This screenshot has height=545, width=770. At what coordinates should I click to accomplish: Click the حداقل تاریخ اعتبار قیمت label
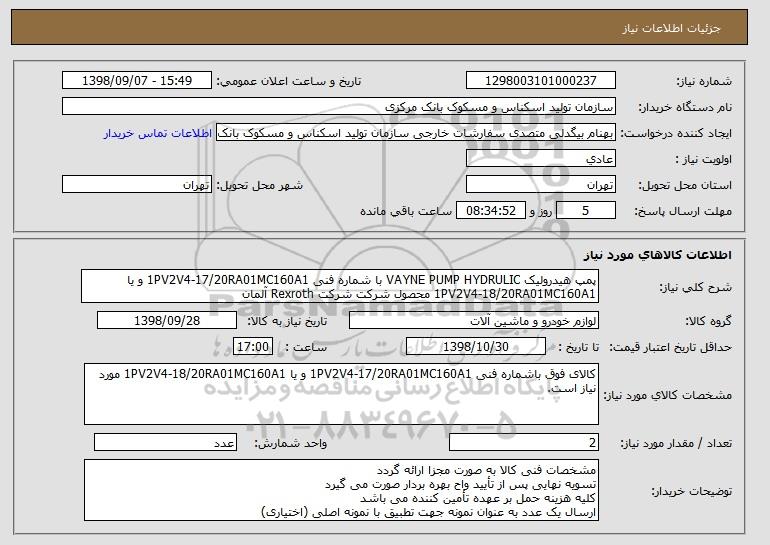(x=671, y=348)
